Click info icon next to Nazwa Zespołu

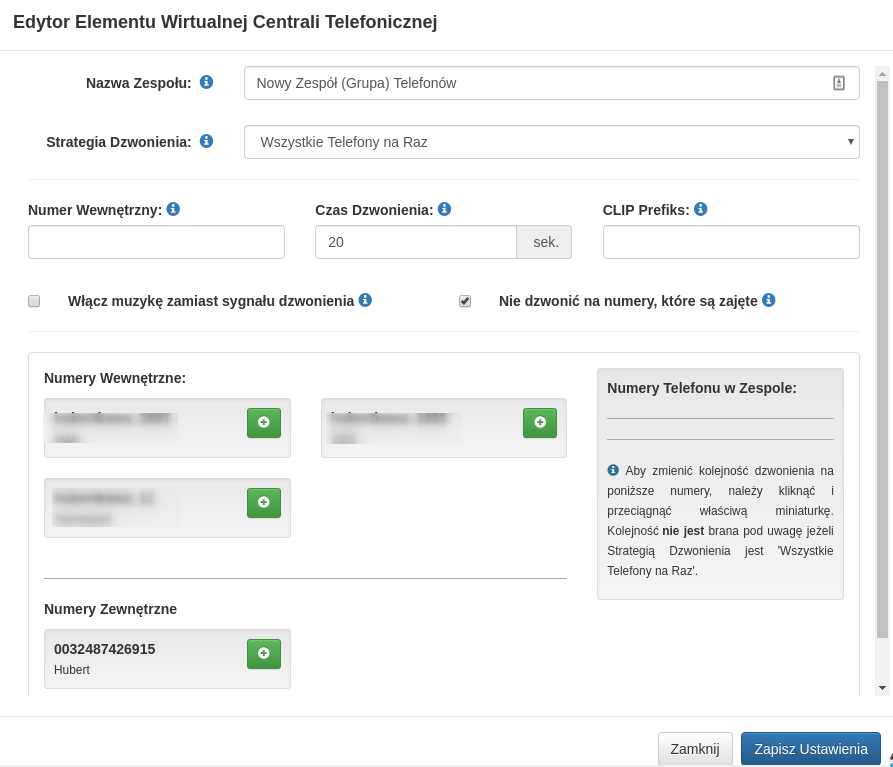point(206,82)
